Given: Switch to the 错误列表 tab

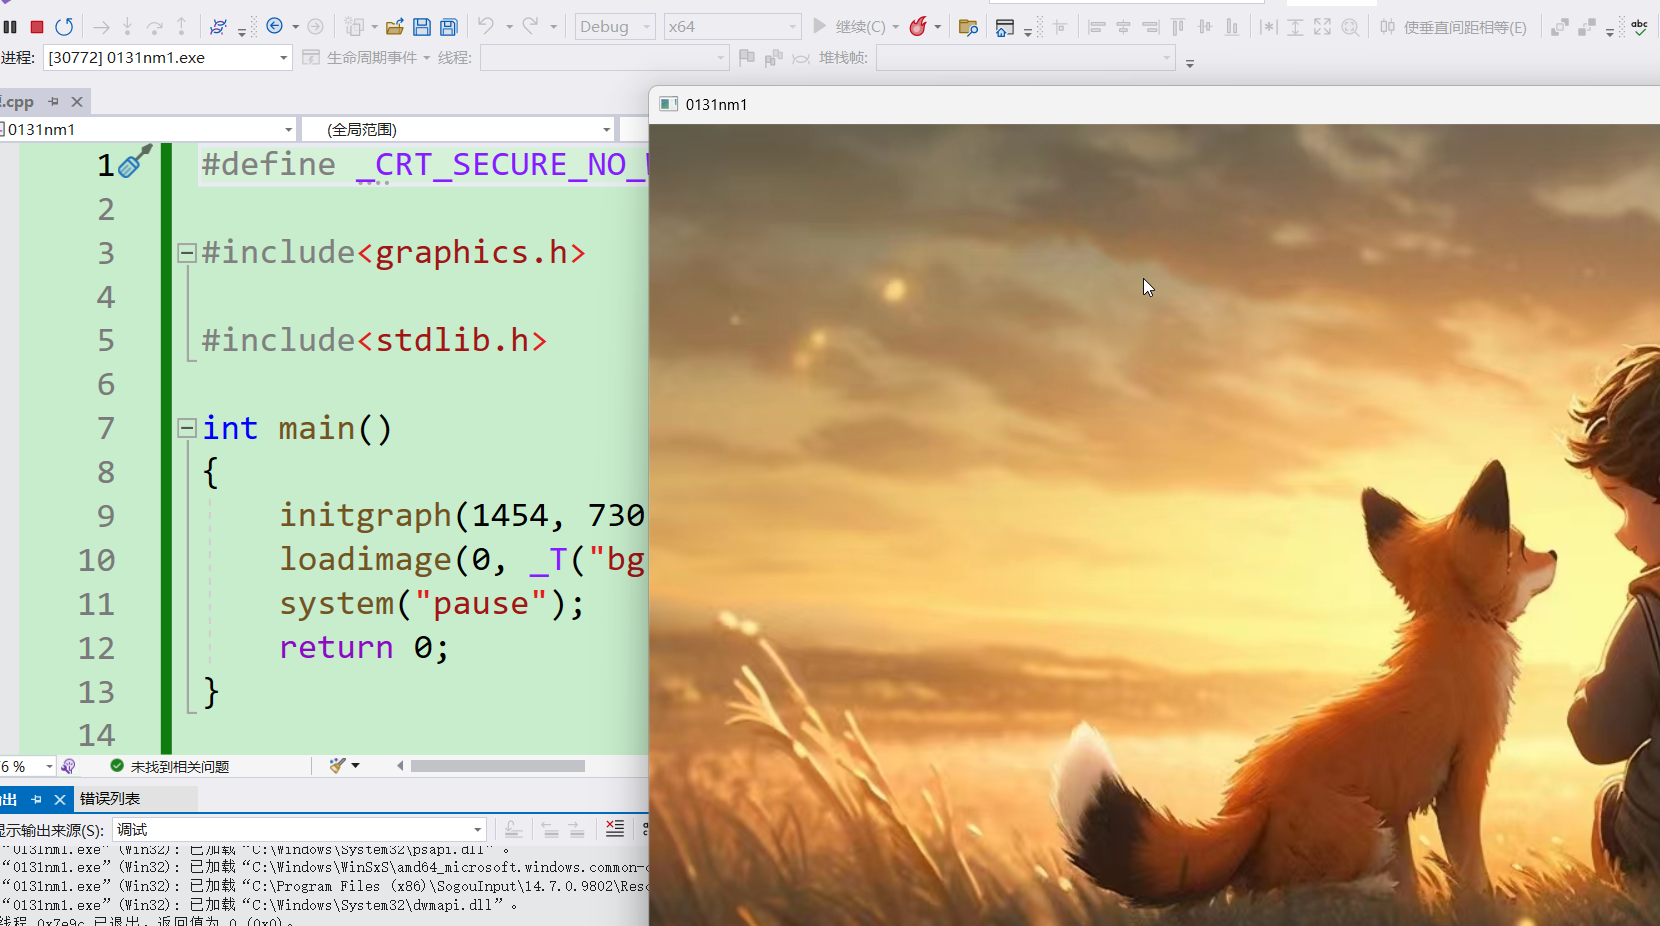Looking at the screenshot, I should (110, 799).
